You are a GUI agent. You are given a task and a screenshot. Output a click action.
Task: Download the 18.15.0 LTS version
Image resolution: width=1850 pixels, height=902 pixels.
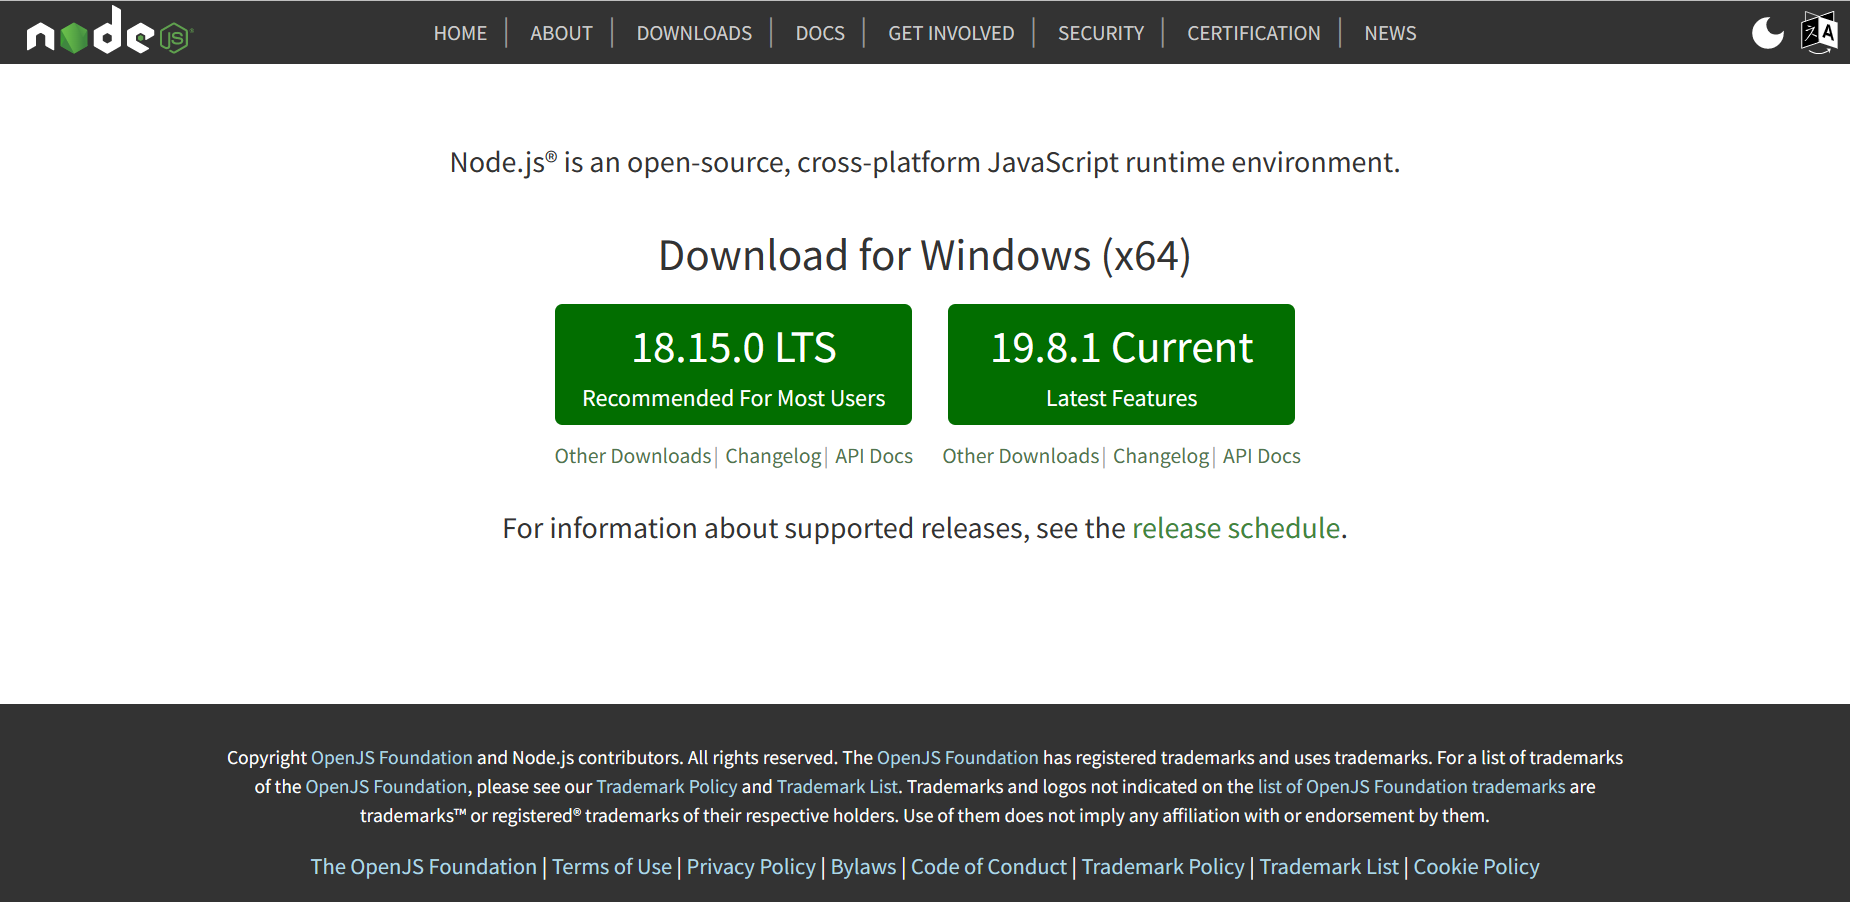pos(733,364)
